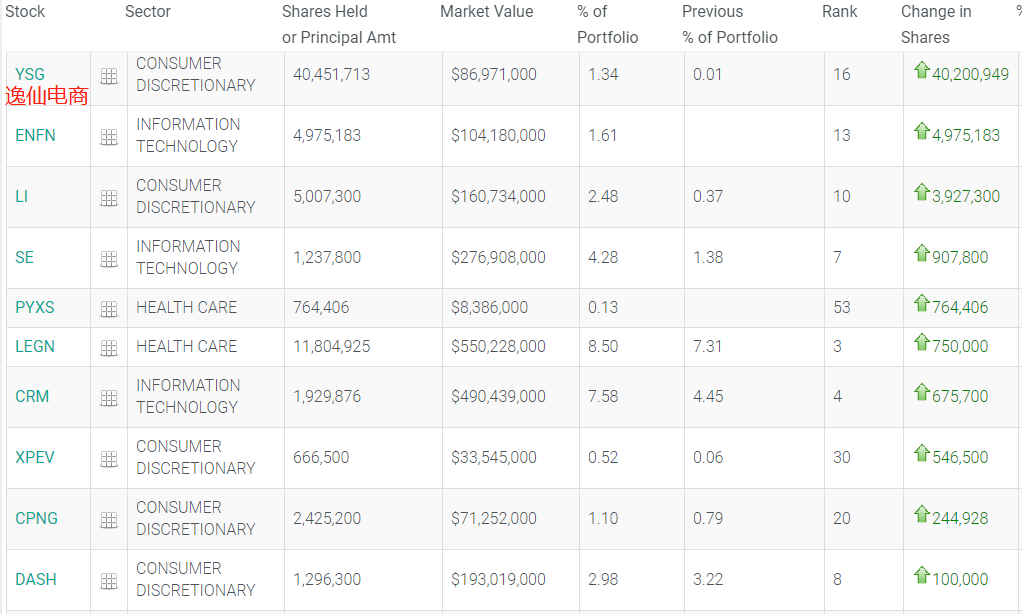Open the XPEV ticker link
This screenshot has height=614, width=1022.
[35, 457]
